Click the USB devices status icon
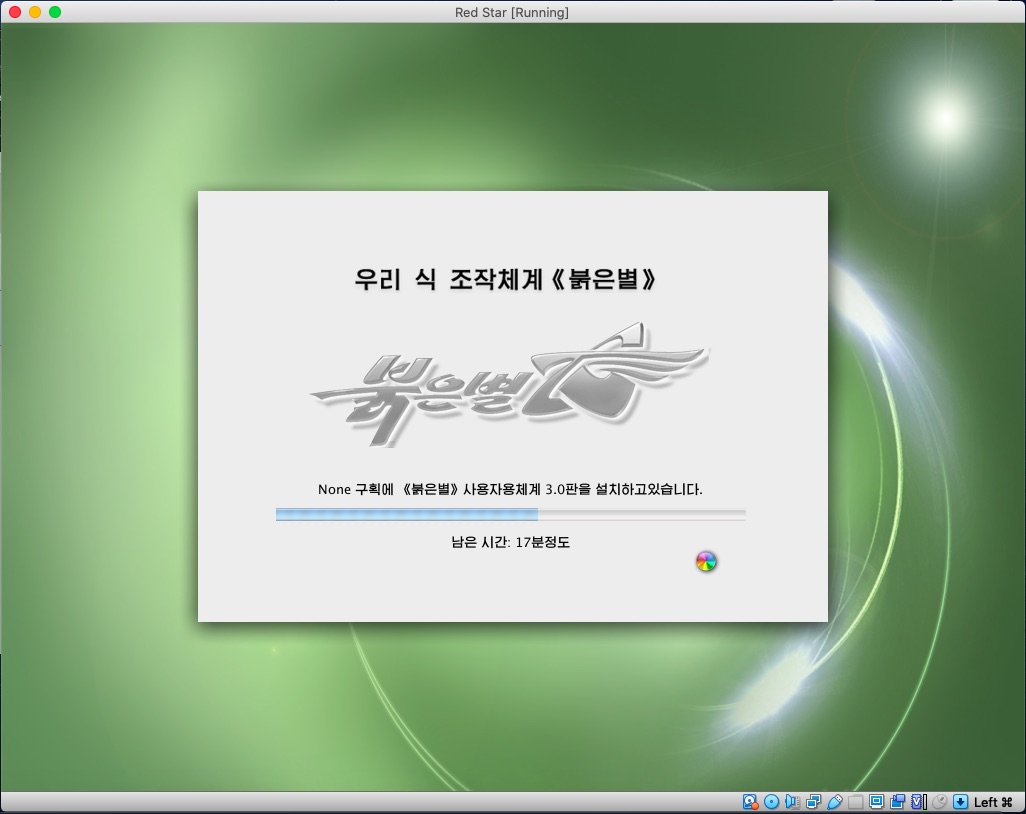Viewport: 1026px width, 814px height. tap(834, 802)
